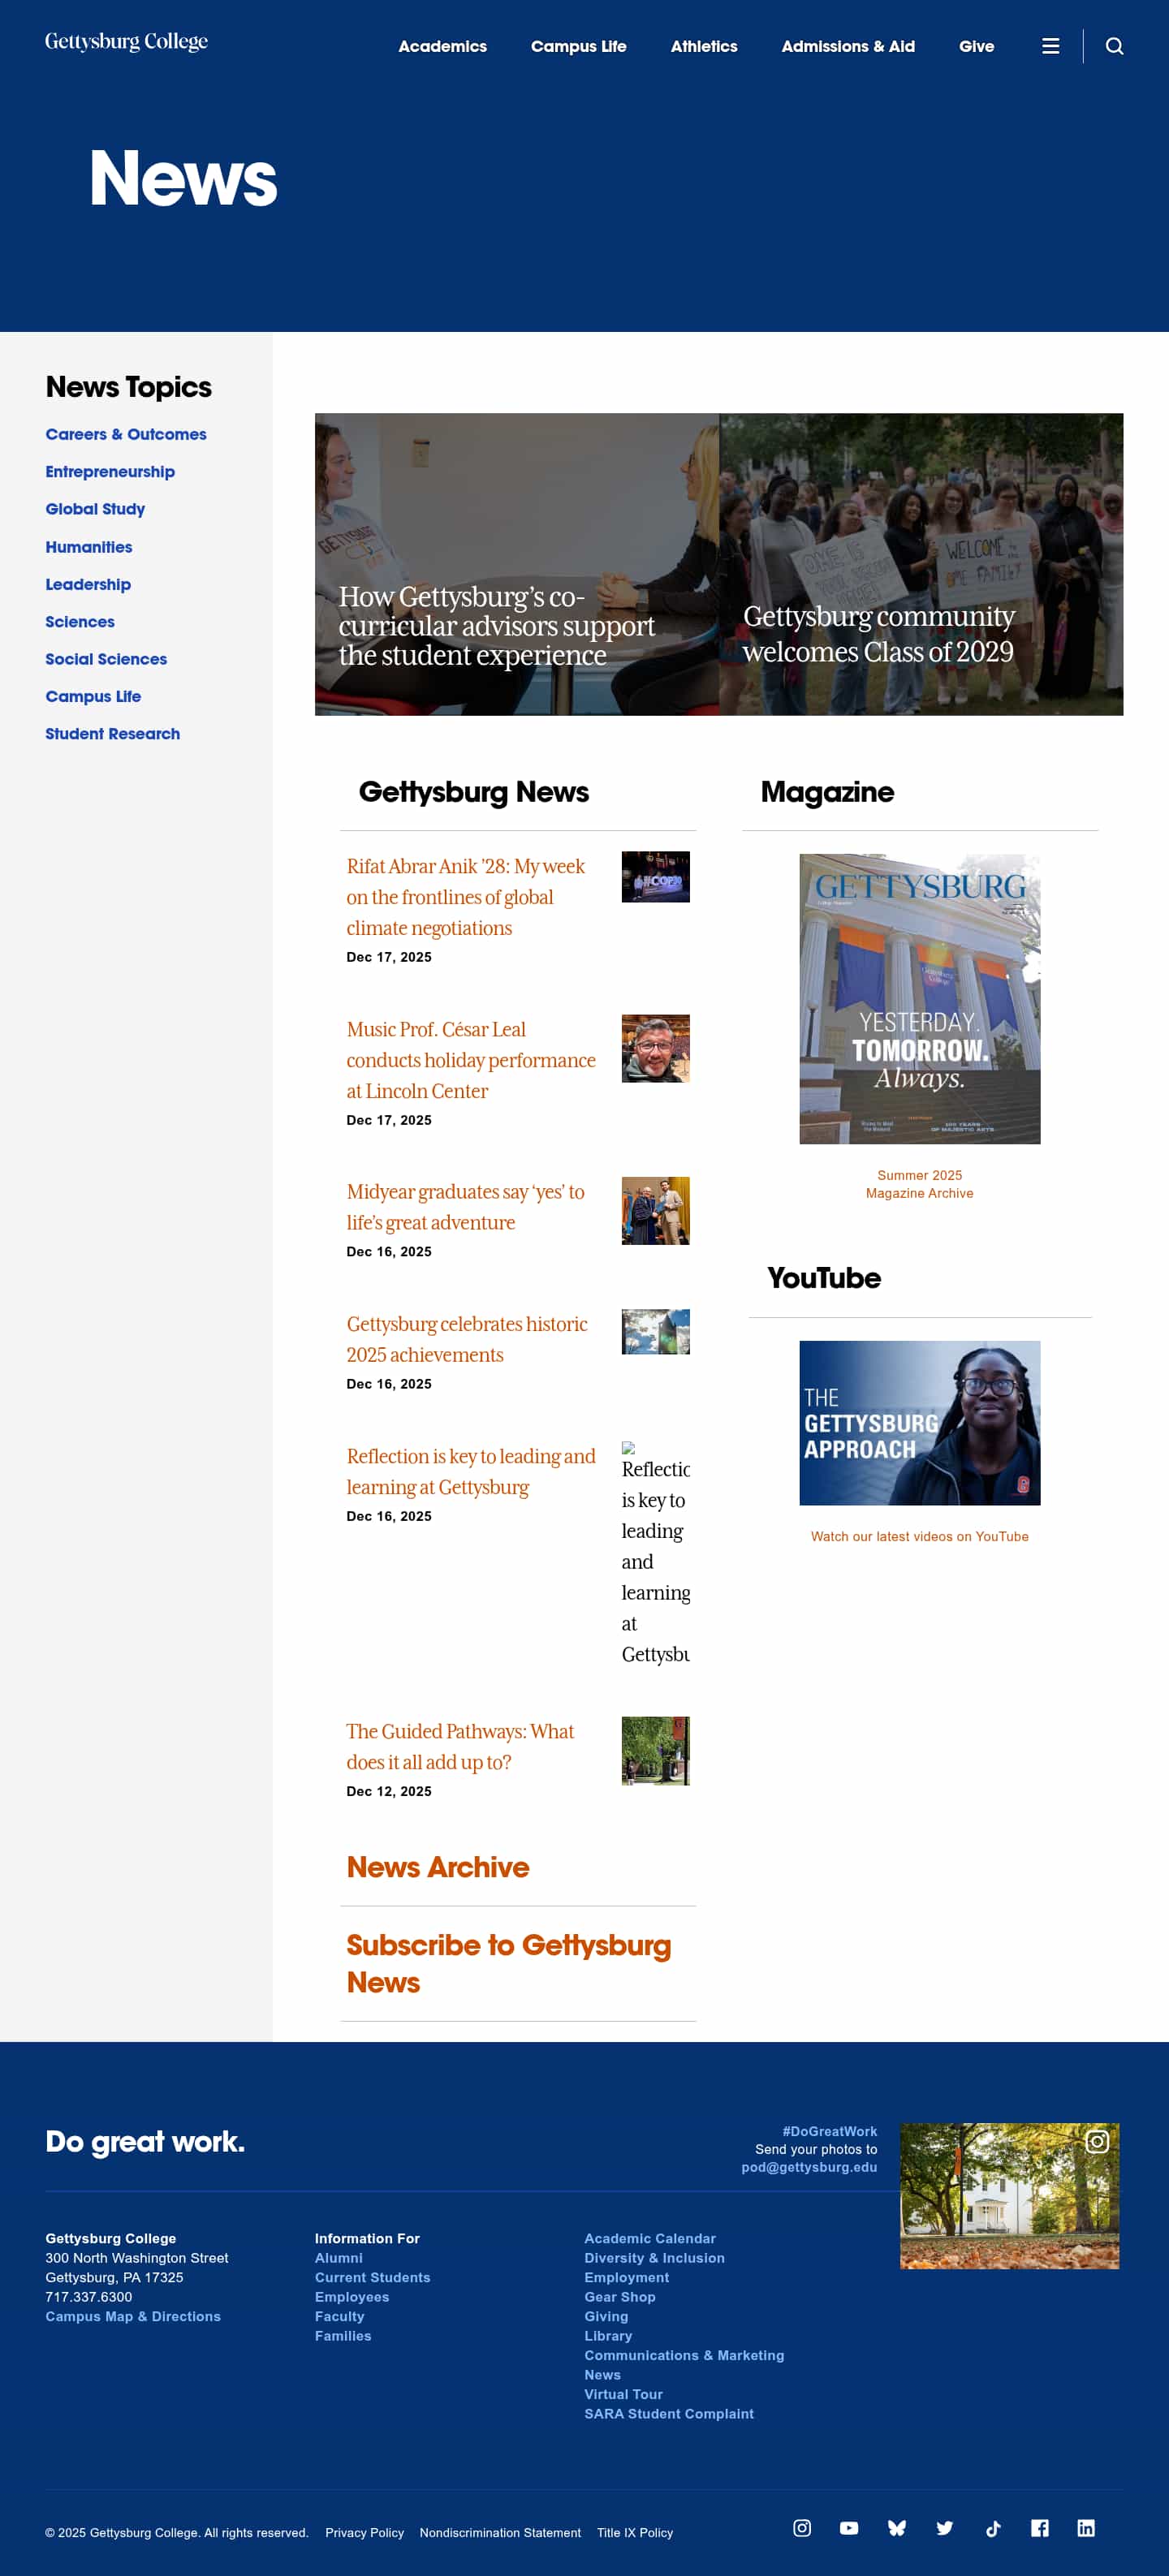Click the César Leal portrait thumbnail
The height and width of the screenshot is (2576, 1169).
[655, 1048]
